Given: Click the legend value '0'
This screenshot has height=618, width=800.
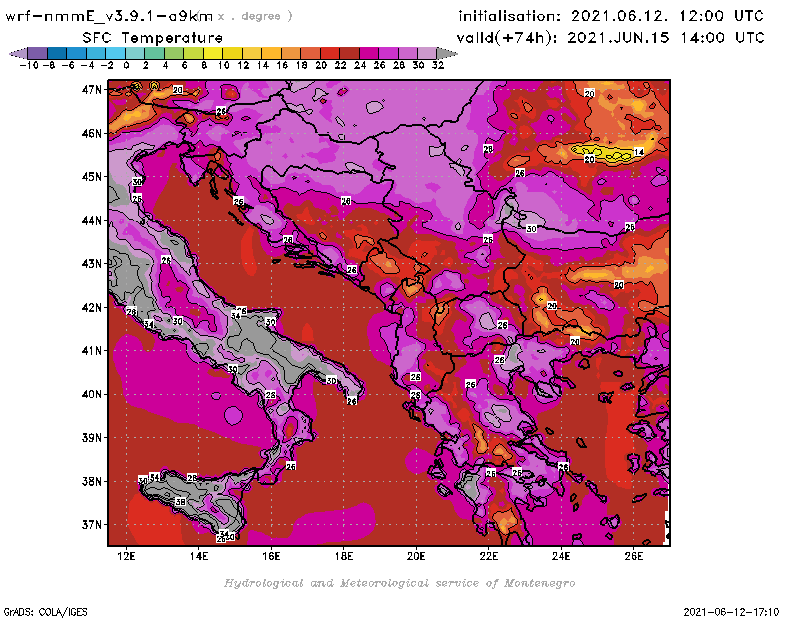Looking at the screenshot, I should tap(126, 65).
